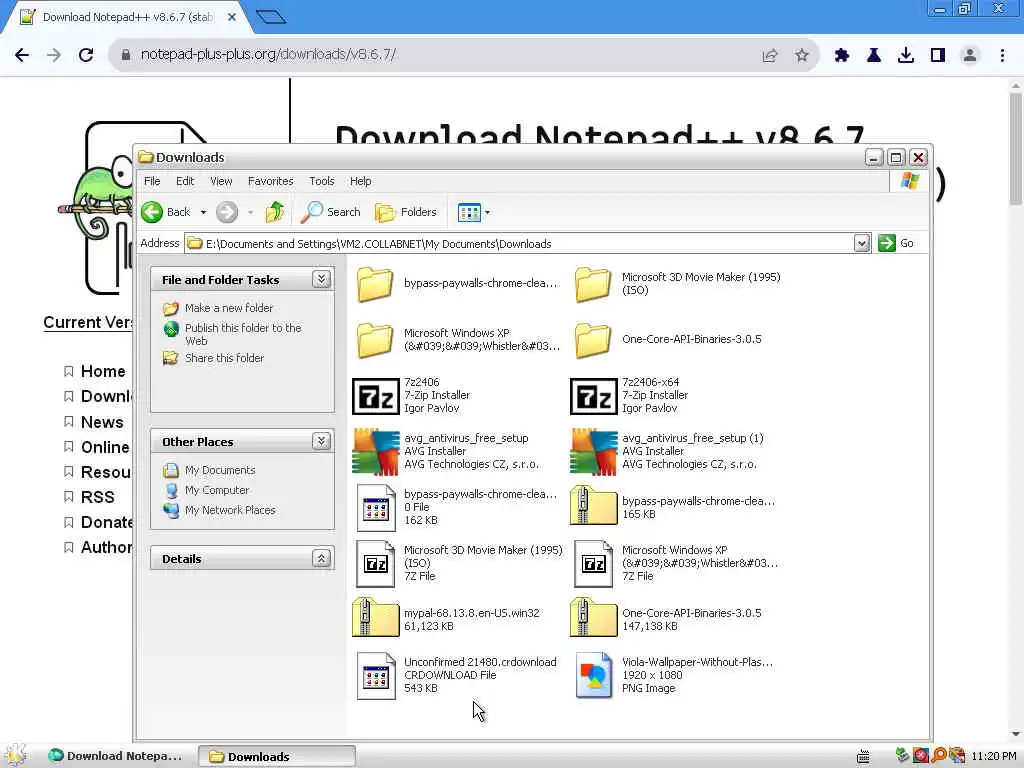This screenshot has height=768, width=1024.
Task: Select One-Core-API-Binaries-3.0.5 folder icon
Action: (x=593, y=340)
